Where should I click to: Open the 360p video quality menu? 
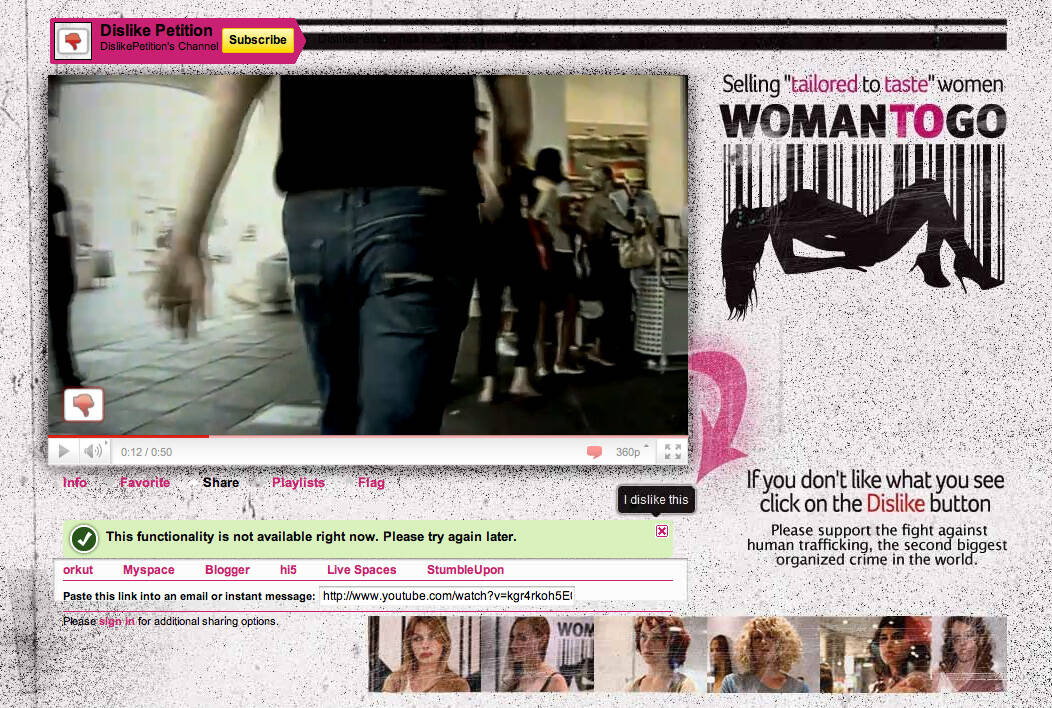[x=629, y=452]
